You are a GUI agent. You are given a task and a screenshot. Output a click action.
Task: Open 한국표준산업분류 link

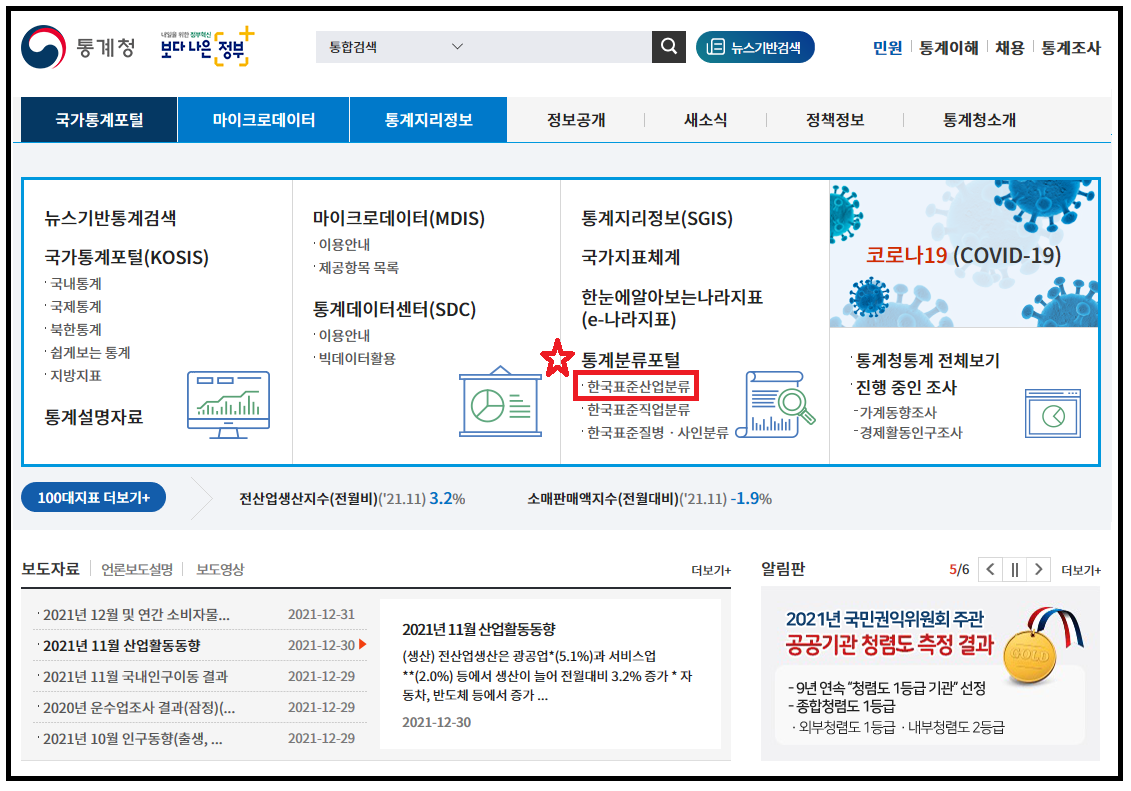click(638, 386)
